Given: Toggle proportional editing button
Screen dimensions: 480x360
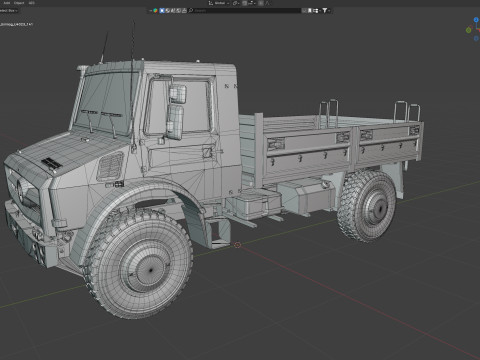Looking at the screenshot, I should 261,3.
